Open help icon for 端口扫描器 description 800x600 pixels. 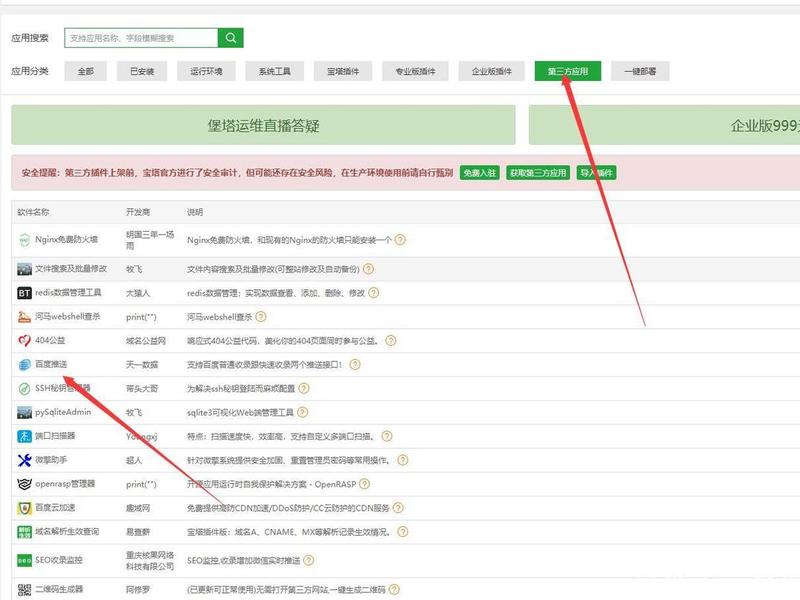point(387,436)
